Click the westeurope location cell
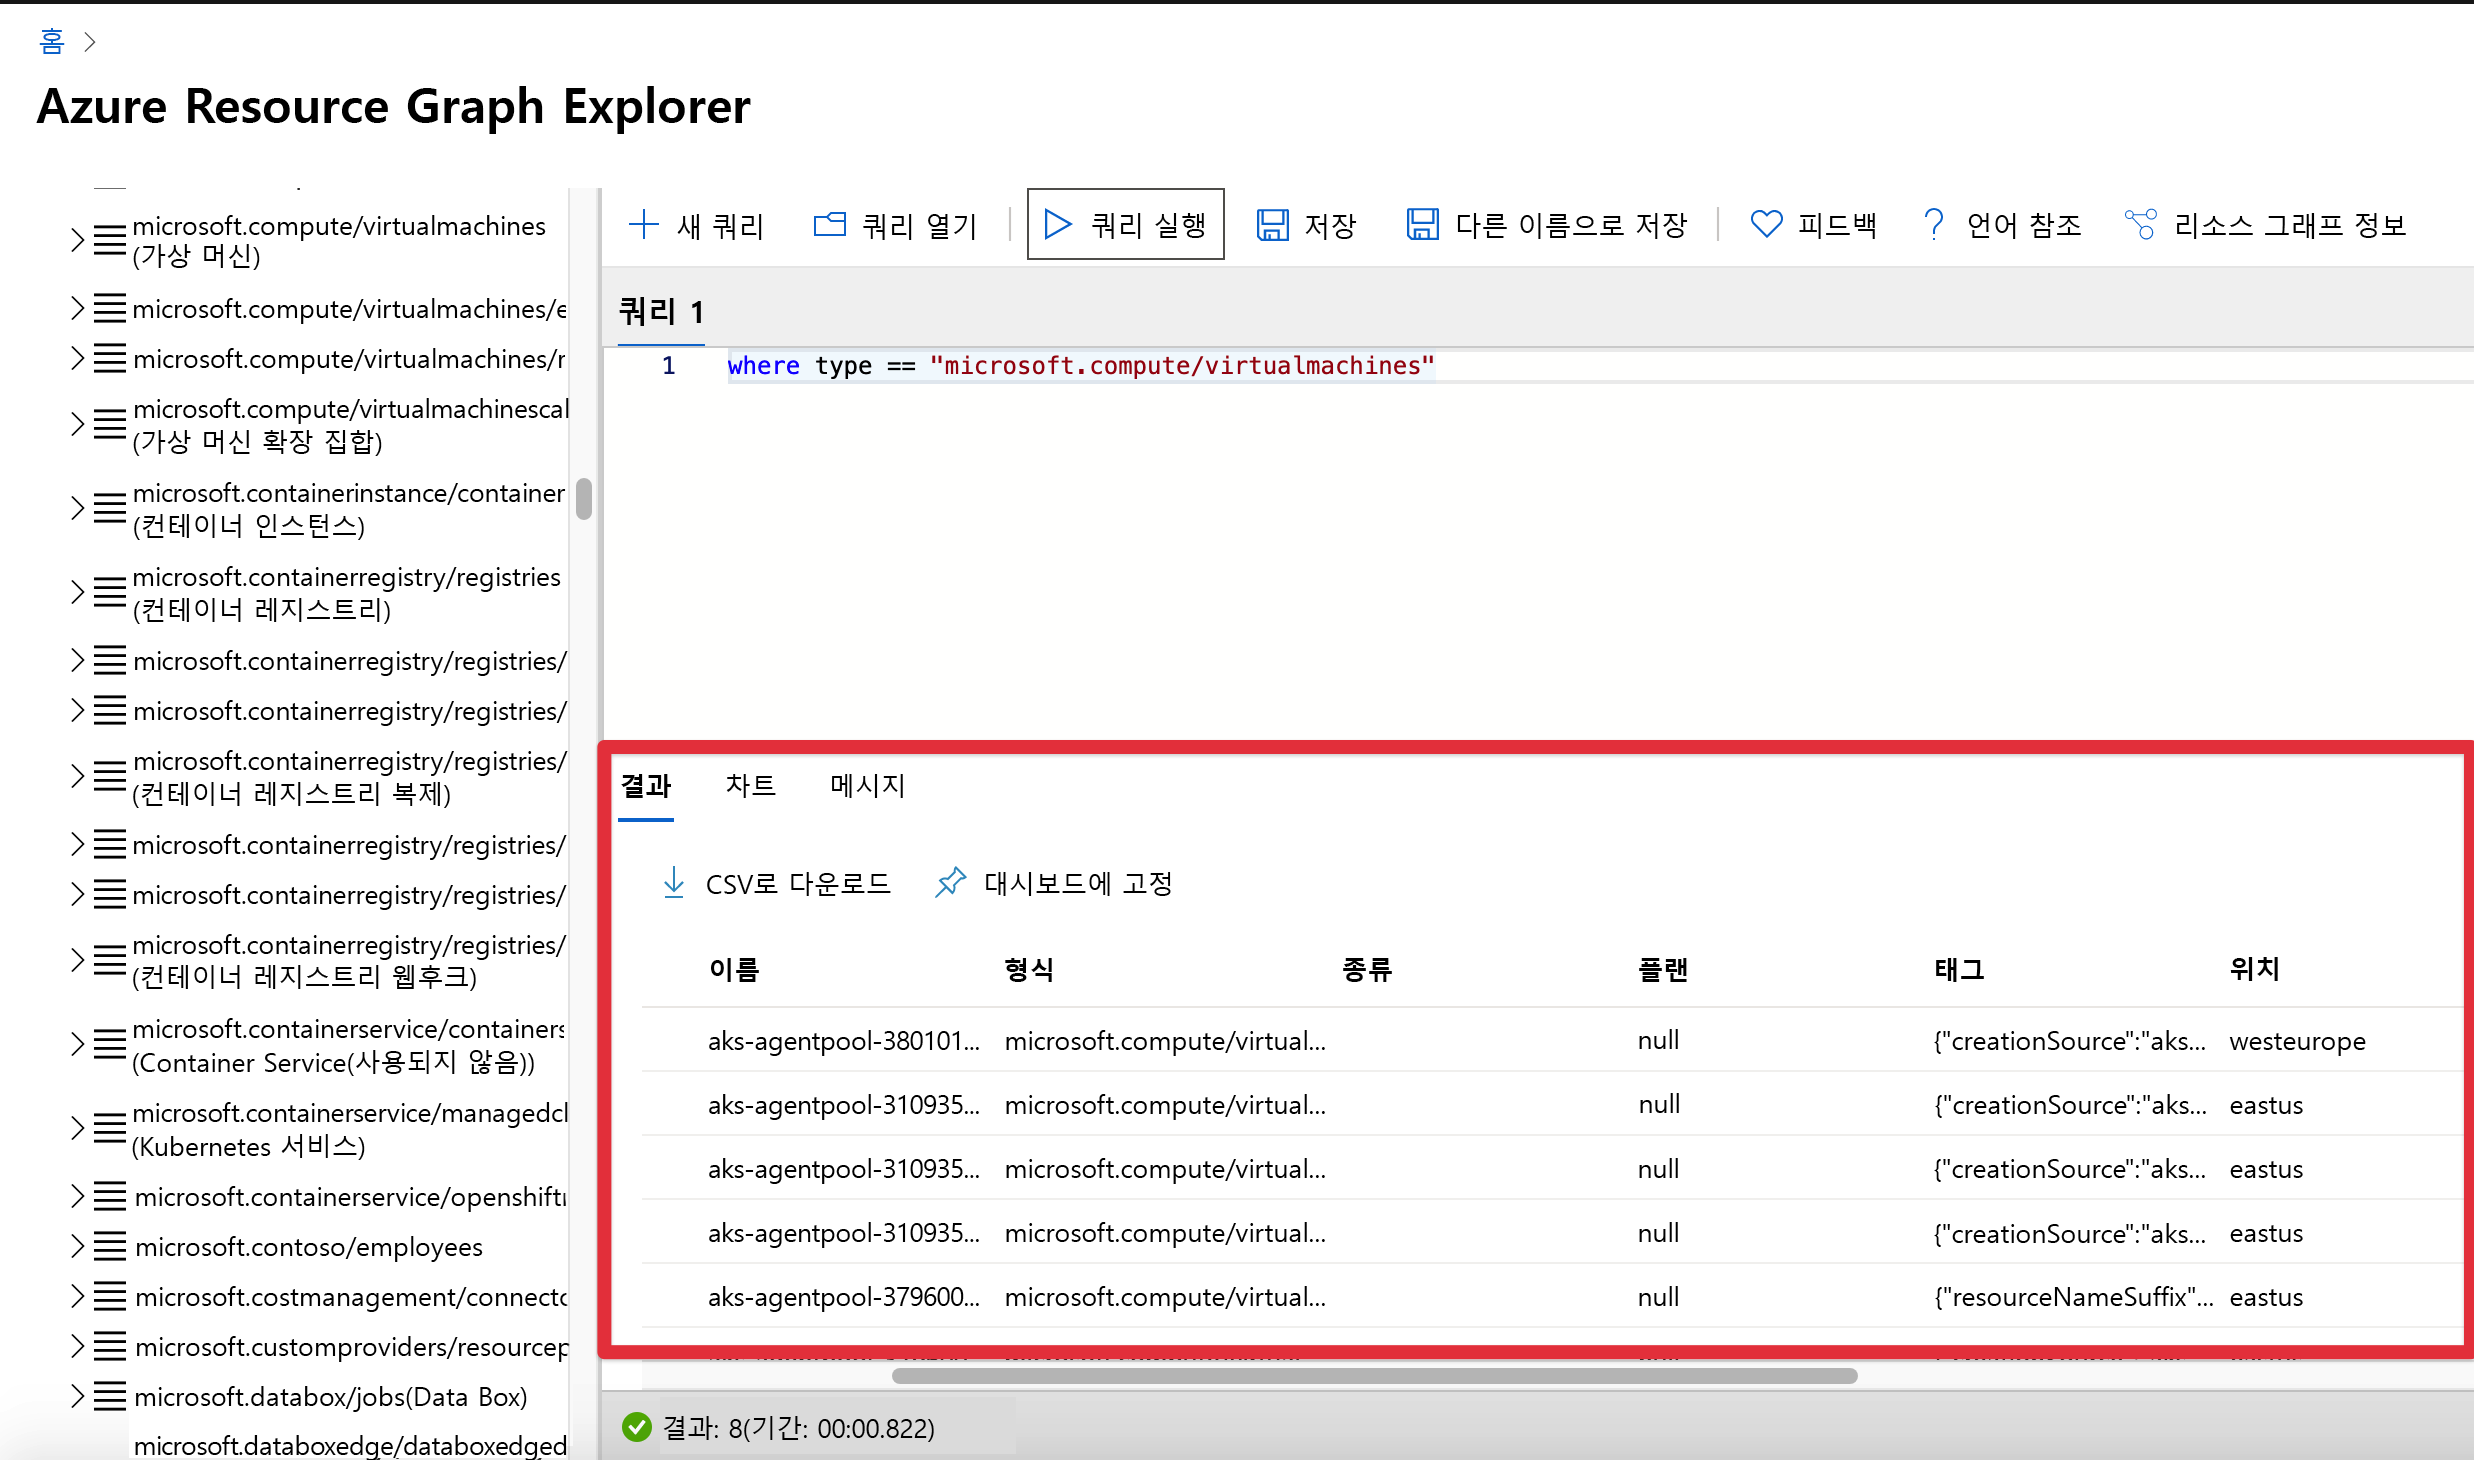 2297,1041
